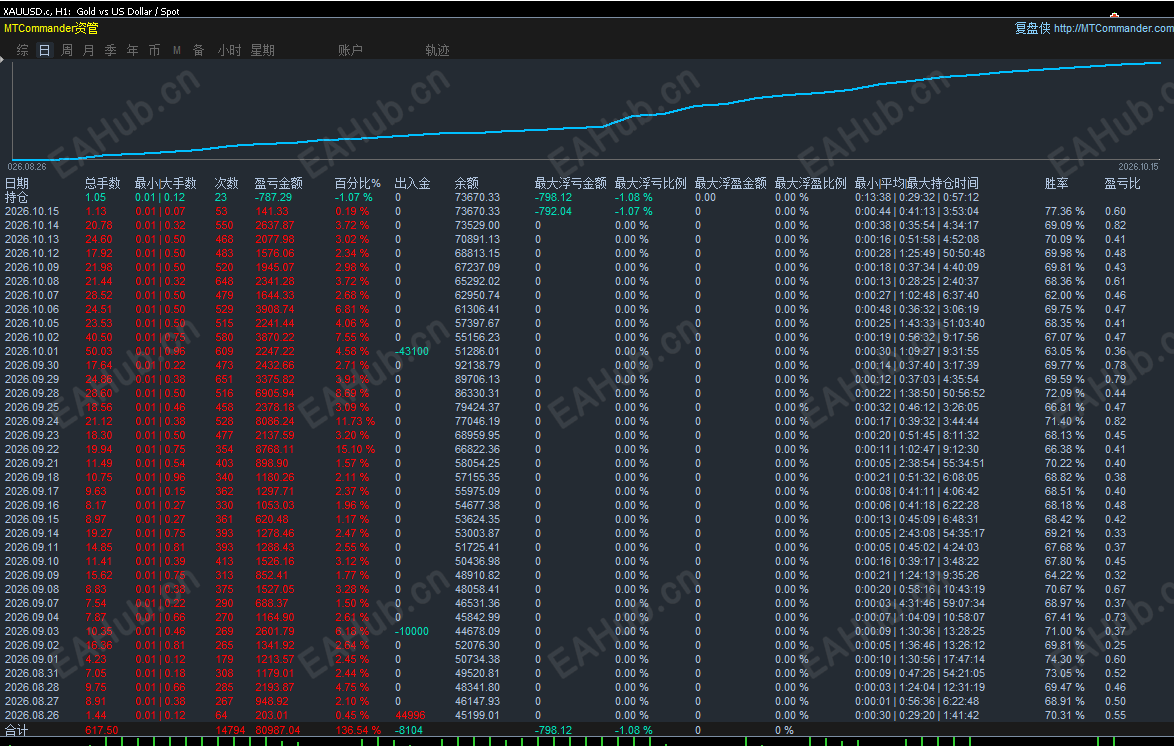The width and height of the screenshot is (1174, 746).
Task: Click the 14794 total trades count
Action: pyautogui.click(x=230, y=730)
